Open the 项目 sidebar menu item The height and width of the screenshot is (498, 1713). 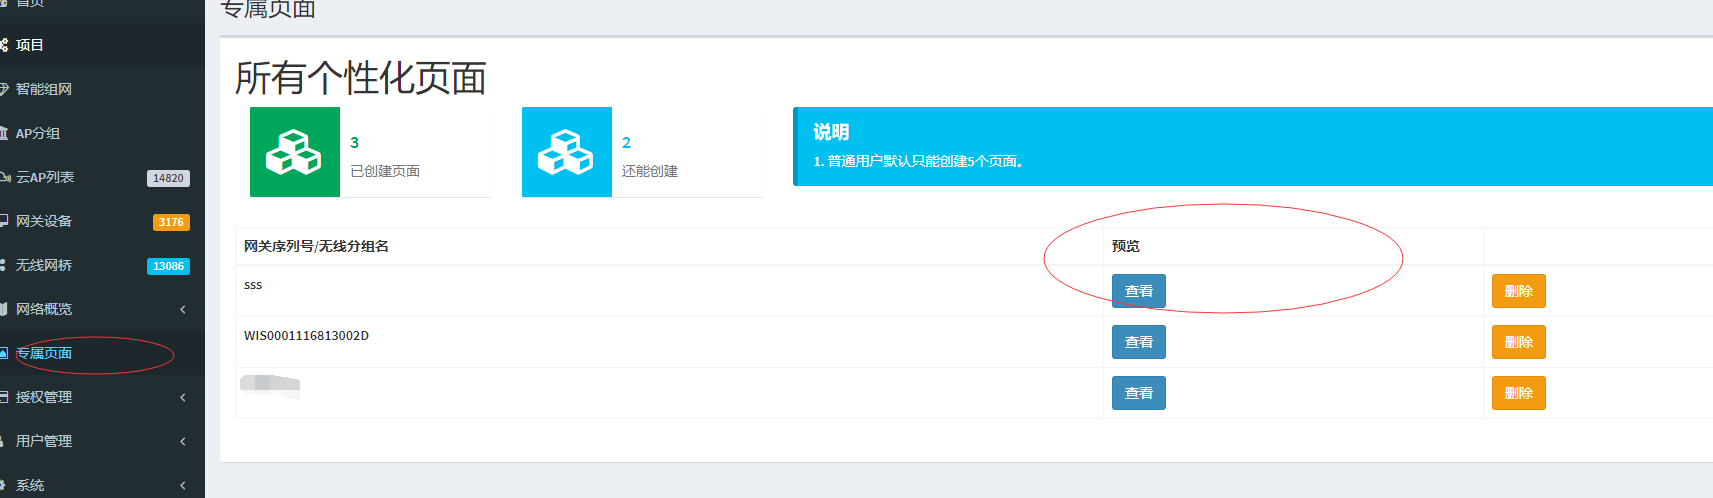click(30, 45)
